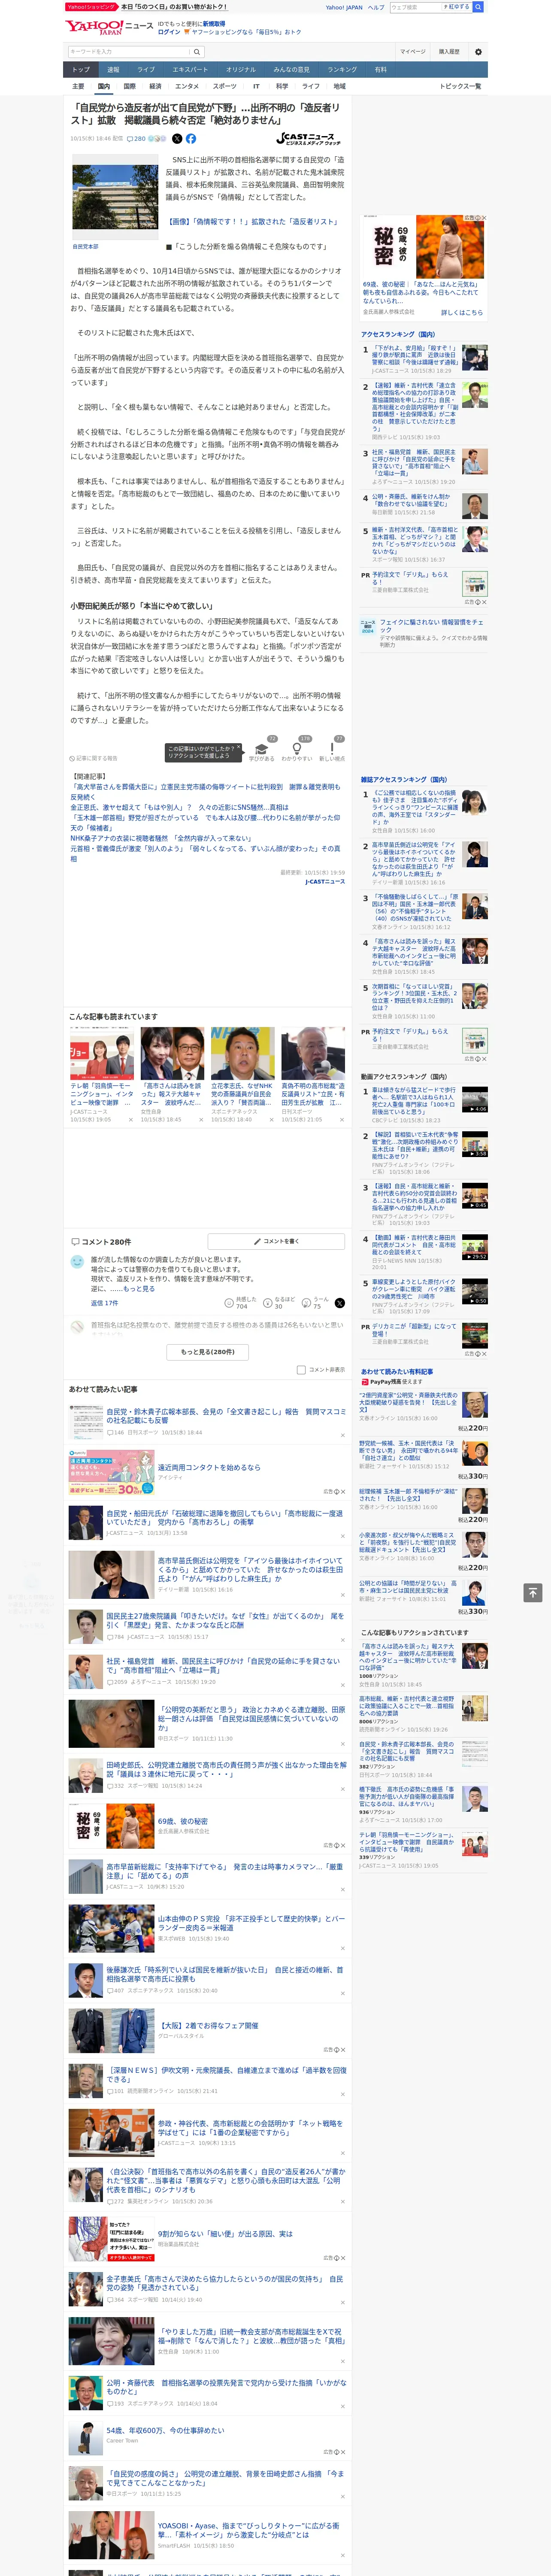Open the 280 comments count icon

(x=136, y=139)
